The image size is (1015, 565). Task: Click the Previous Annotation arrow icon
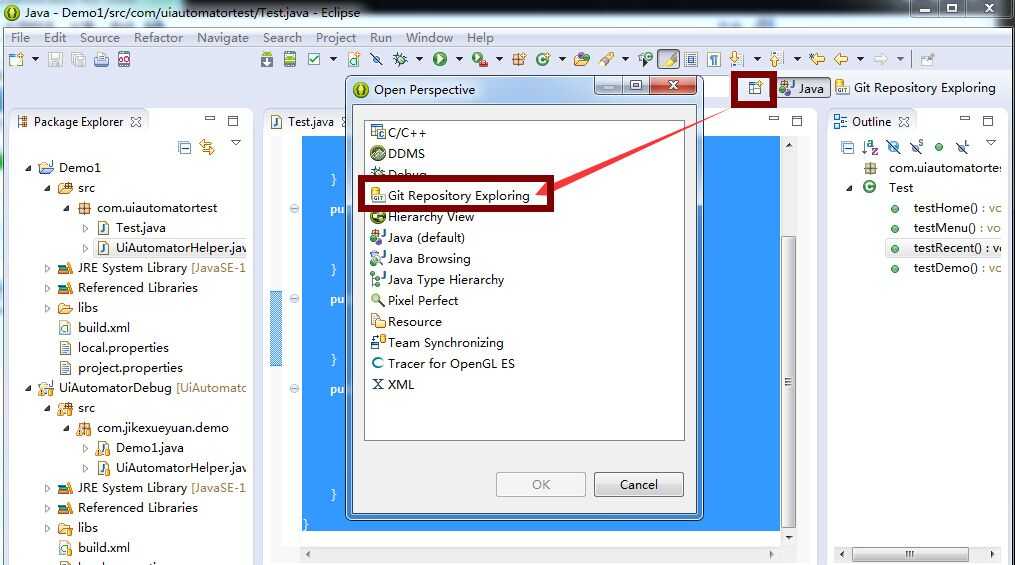(775, 60)
